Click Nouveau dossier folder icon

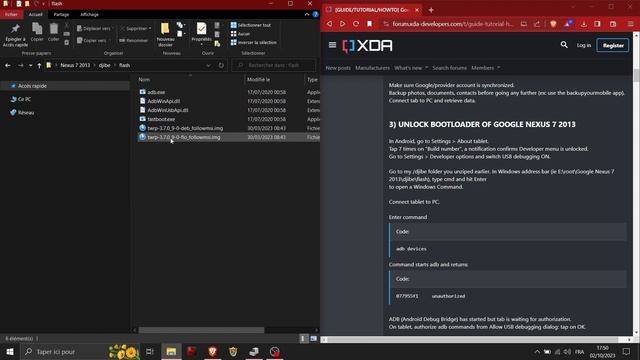click(x=165, y=29)
